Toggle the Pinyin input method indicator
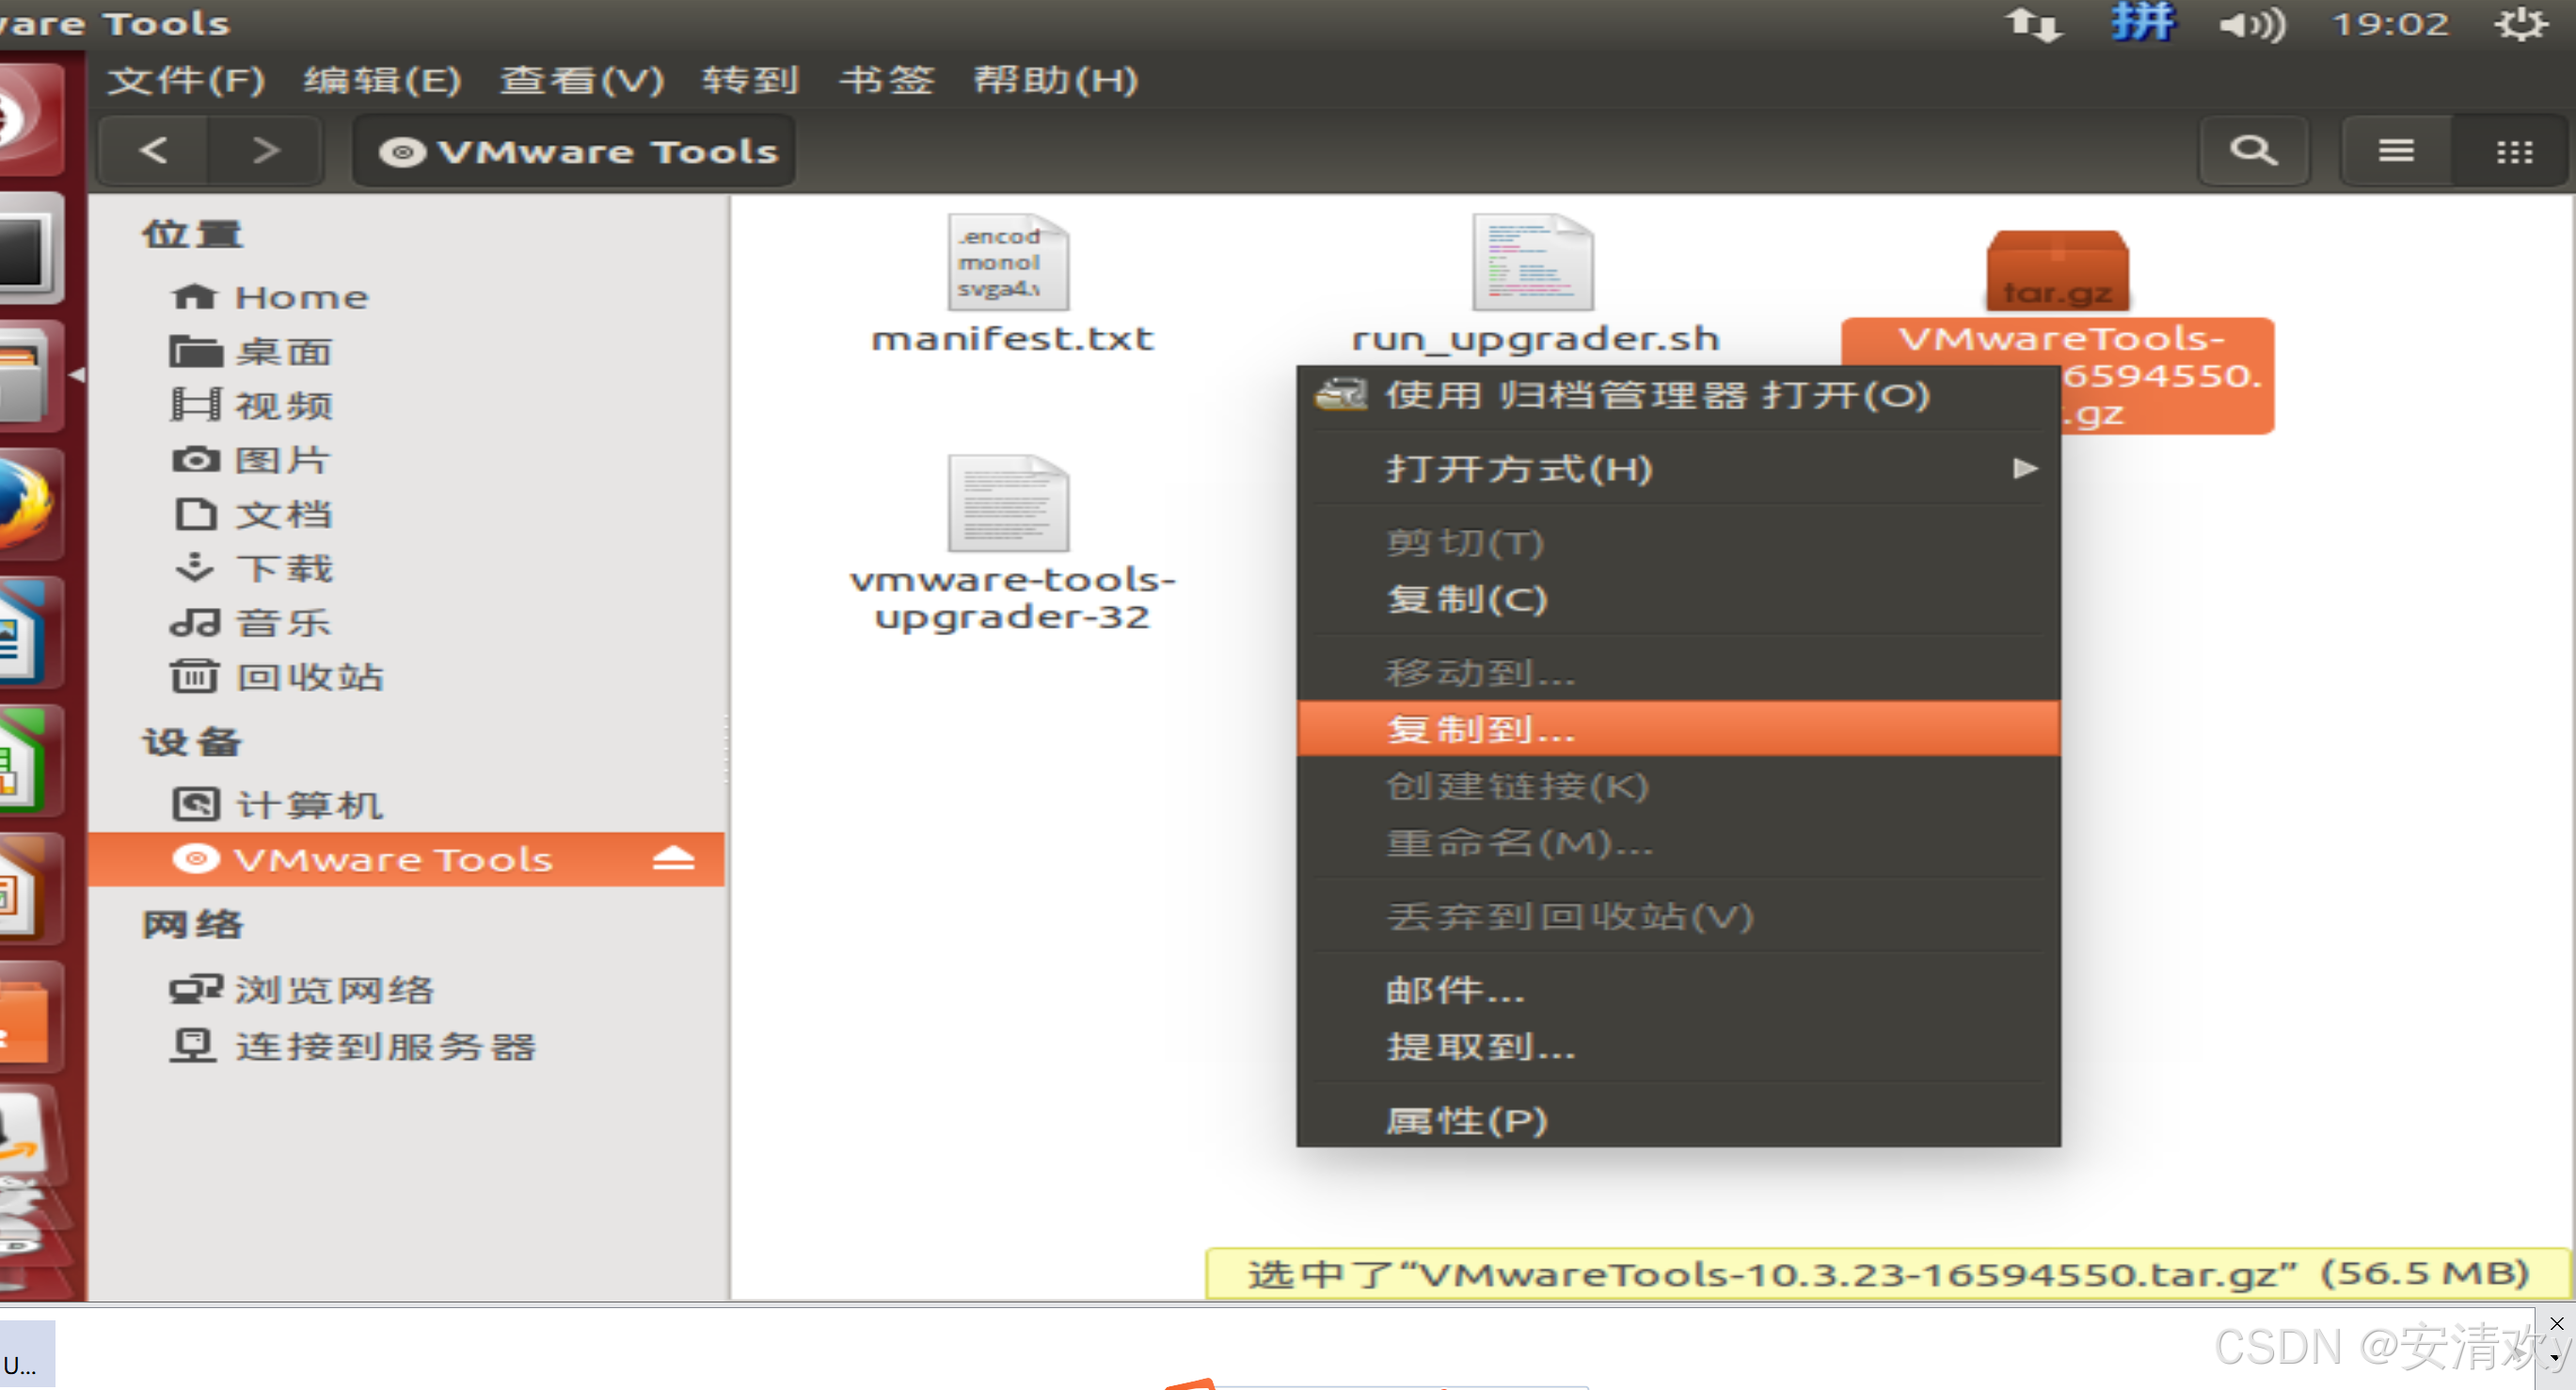This screenshot has height=1390, width=2576. pos(2142,22)
